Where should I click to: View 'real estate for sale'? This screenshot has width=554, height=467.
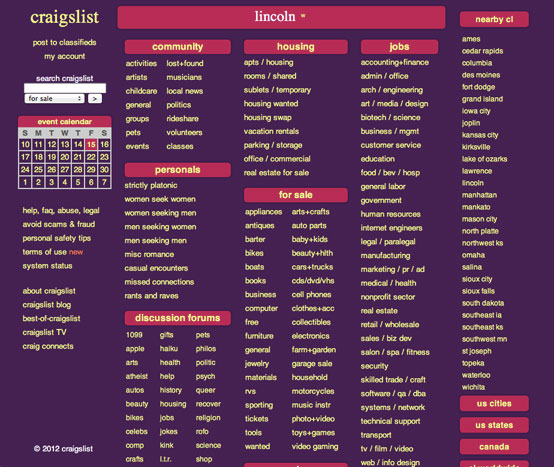coord(276,173)
